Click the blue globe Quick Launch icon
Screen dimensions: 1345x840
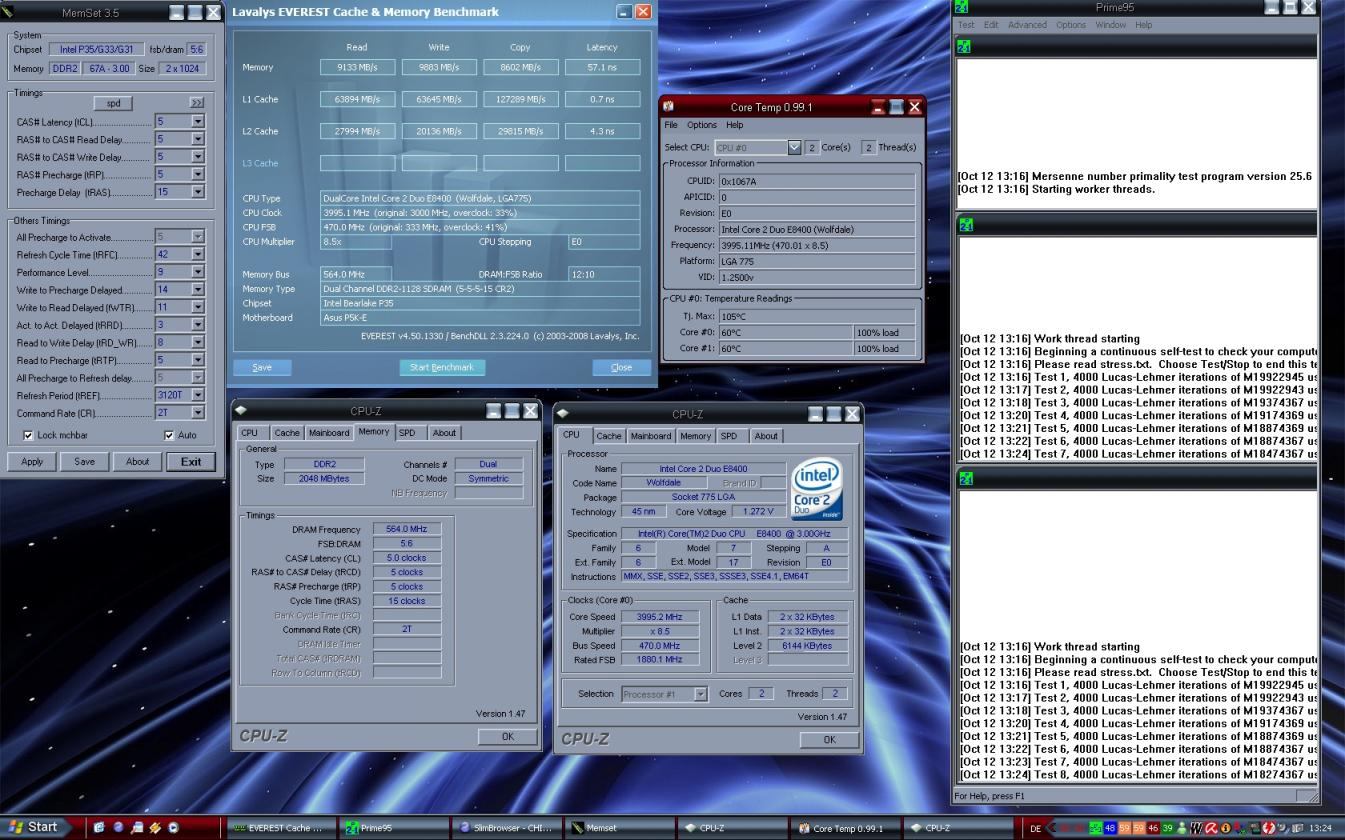(118, 827)
